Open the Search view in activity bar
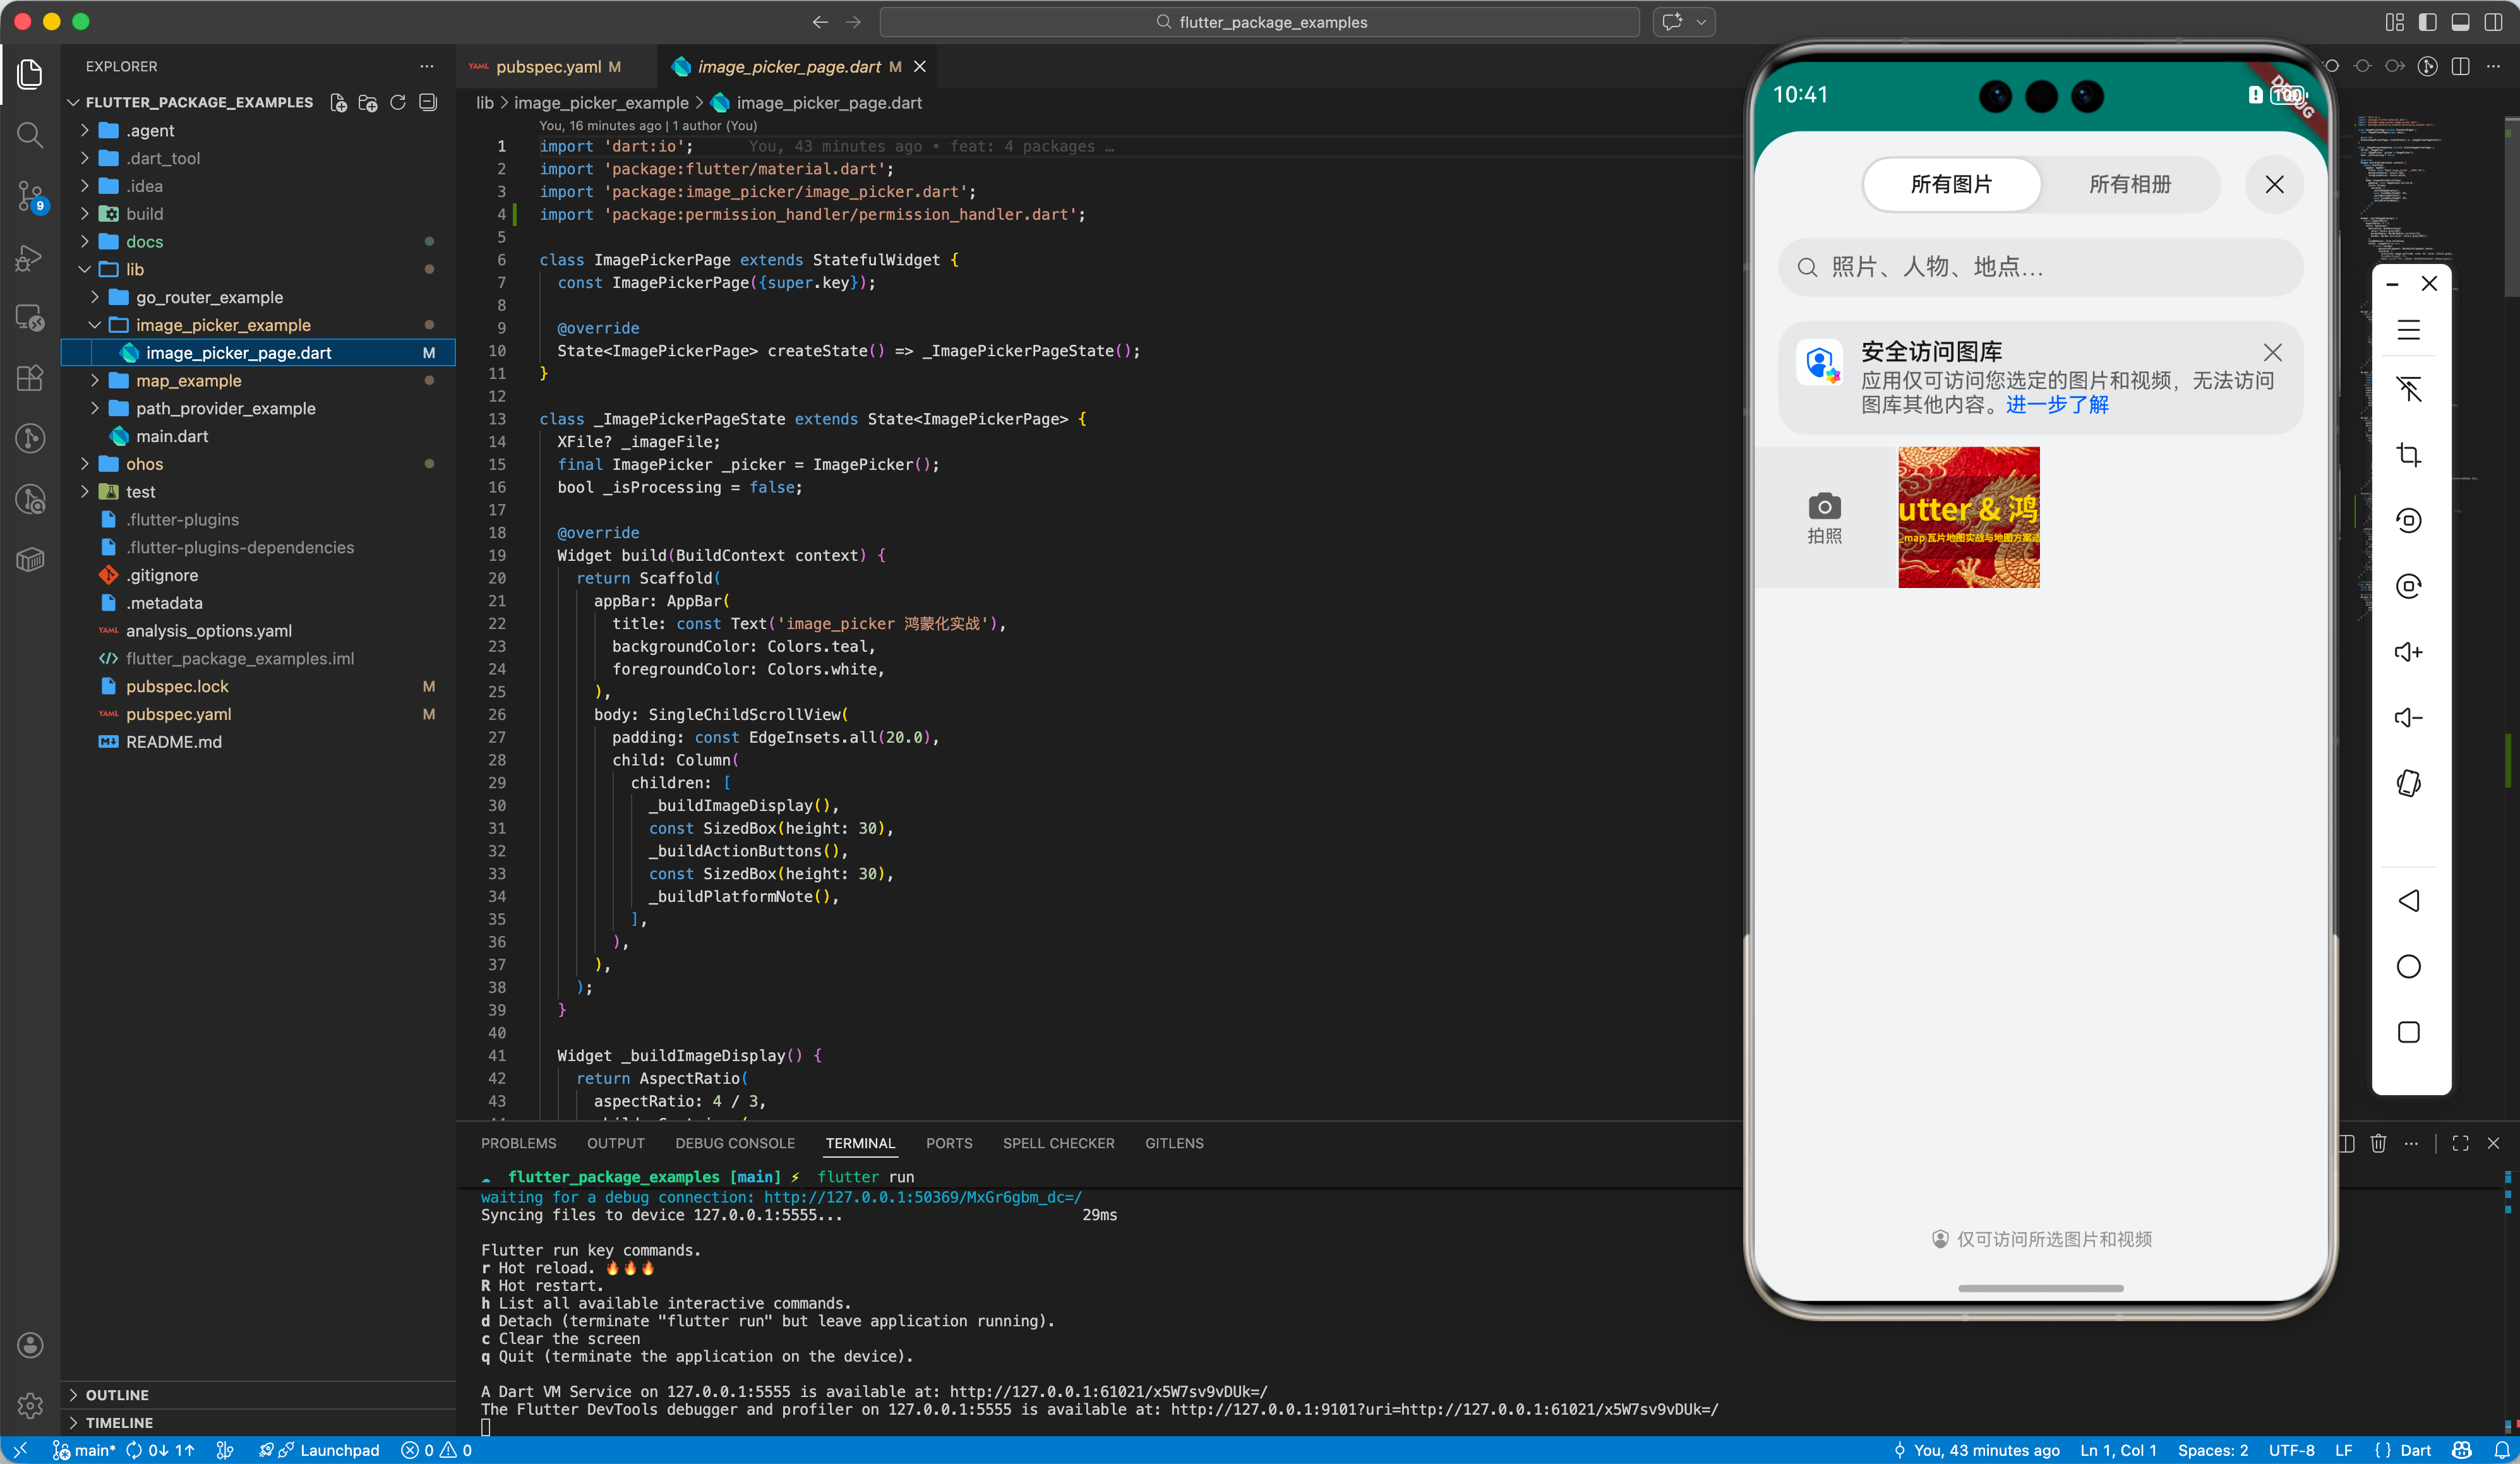 point(30,135)
